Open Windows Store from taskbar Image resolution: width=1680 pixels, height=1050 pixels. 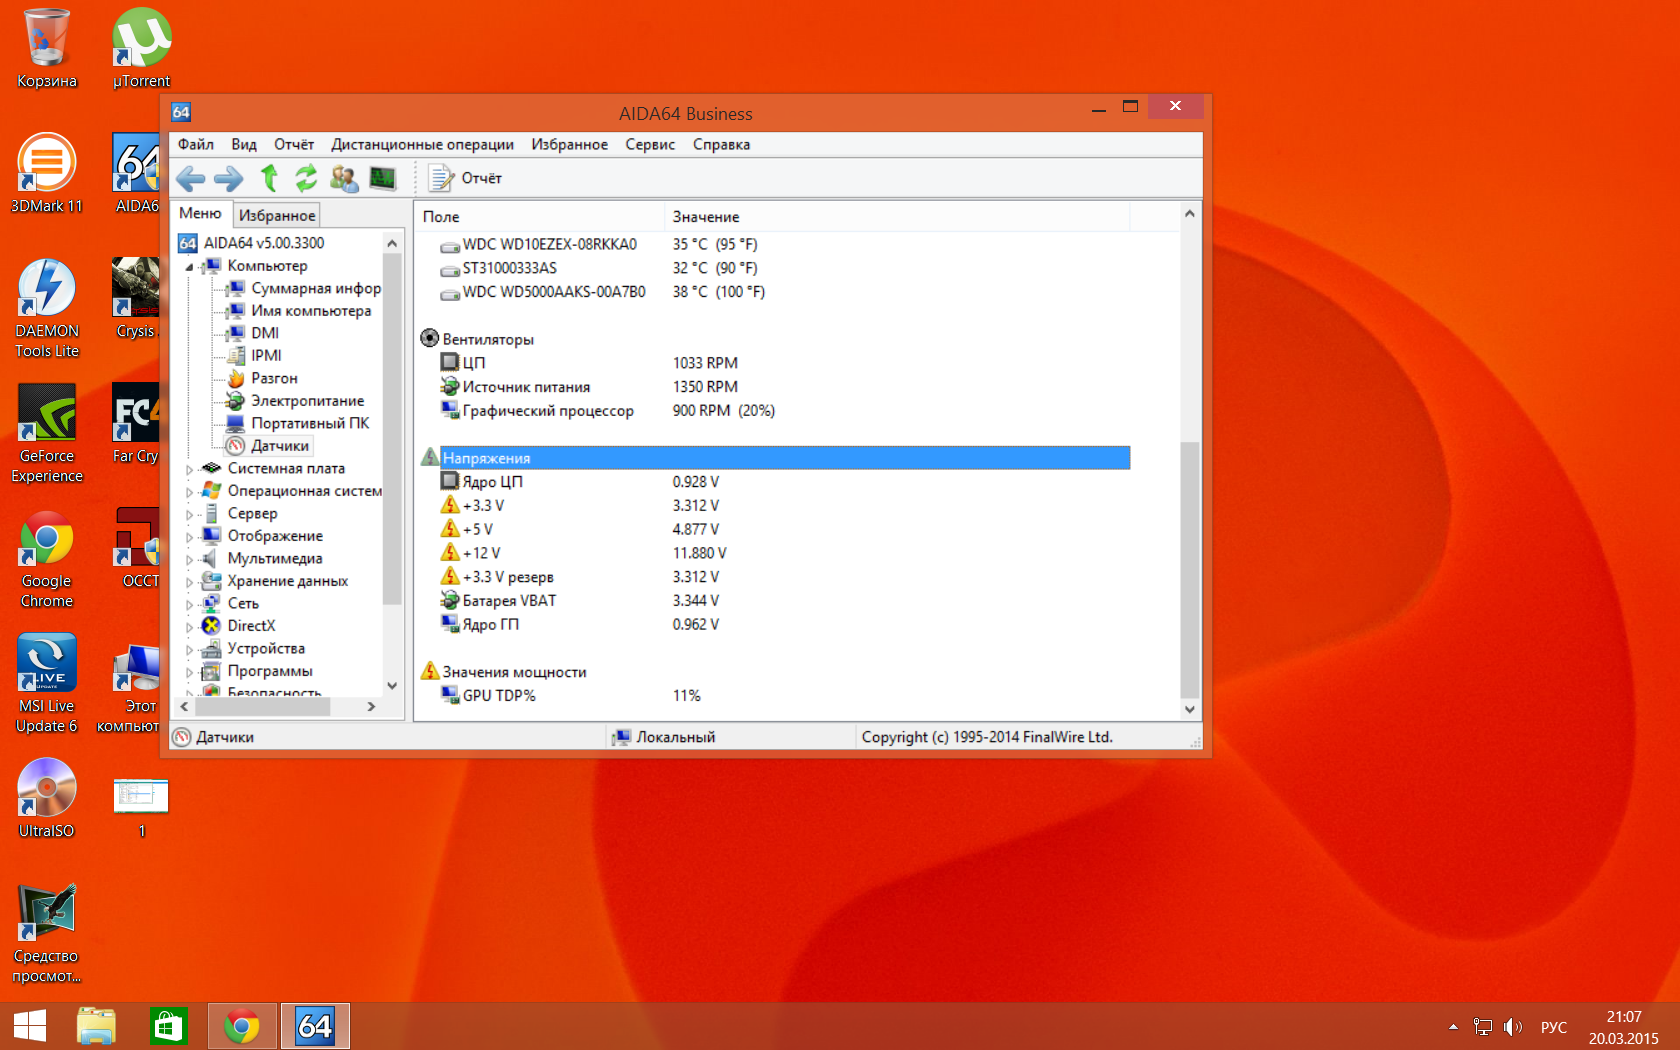[168, 1026]
